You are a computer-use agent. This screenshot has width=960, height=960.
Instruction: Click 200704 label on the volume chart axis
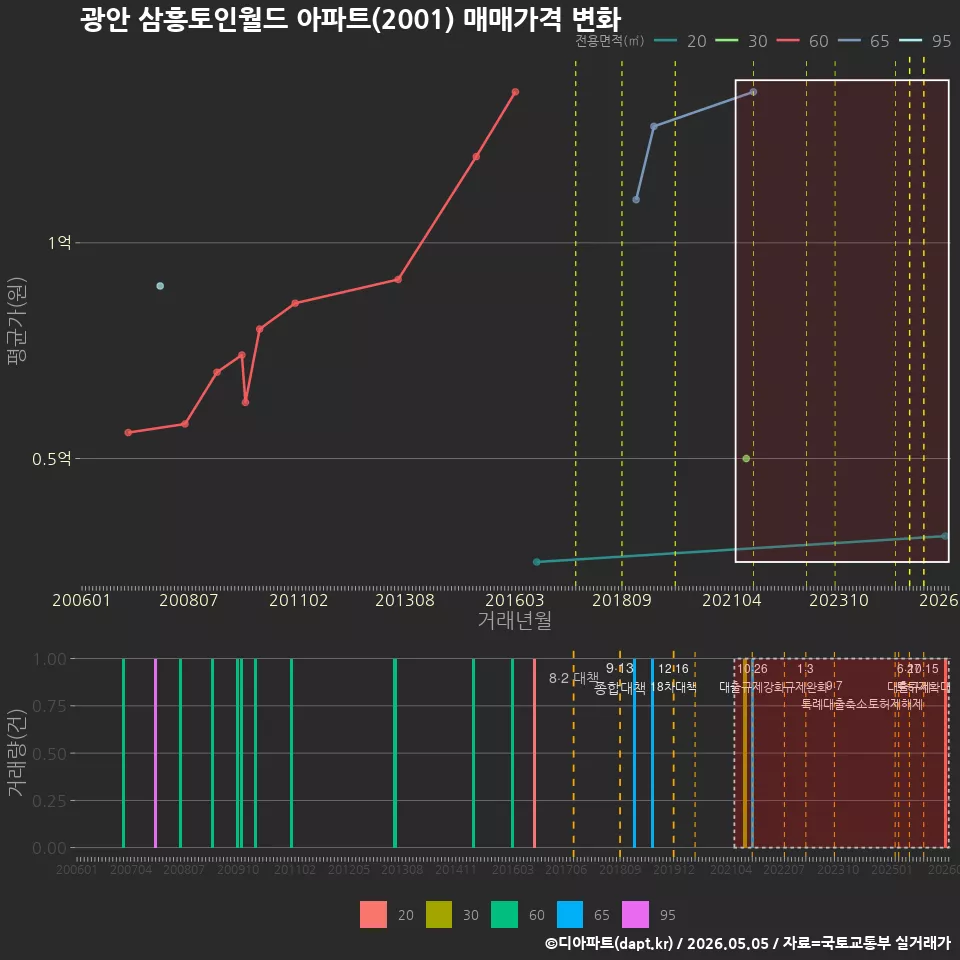[x=130, y=869]
